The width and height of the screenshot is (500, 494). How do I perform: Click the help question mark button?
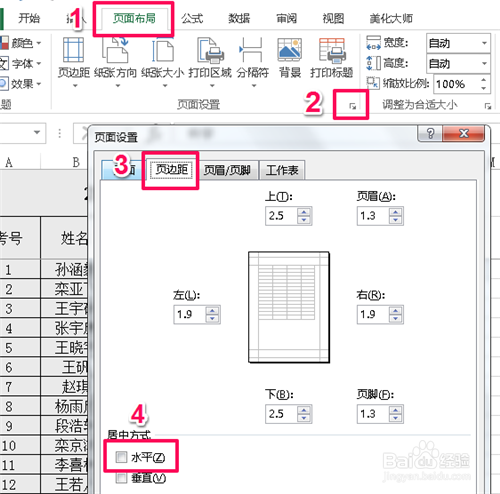[430, 133]
